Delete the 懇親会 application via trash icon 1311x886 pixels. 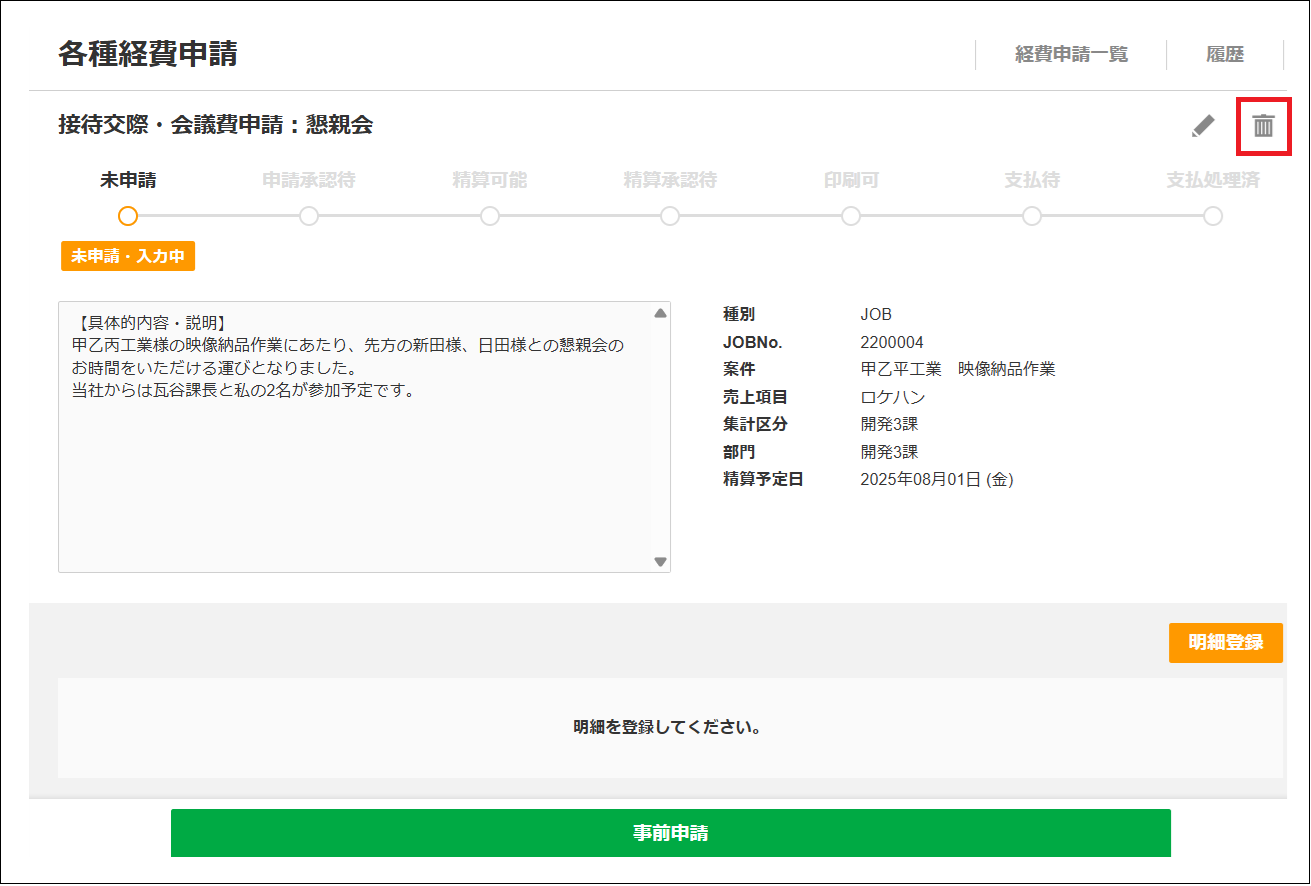[x=1263, y=126]
